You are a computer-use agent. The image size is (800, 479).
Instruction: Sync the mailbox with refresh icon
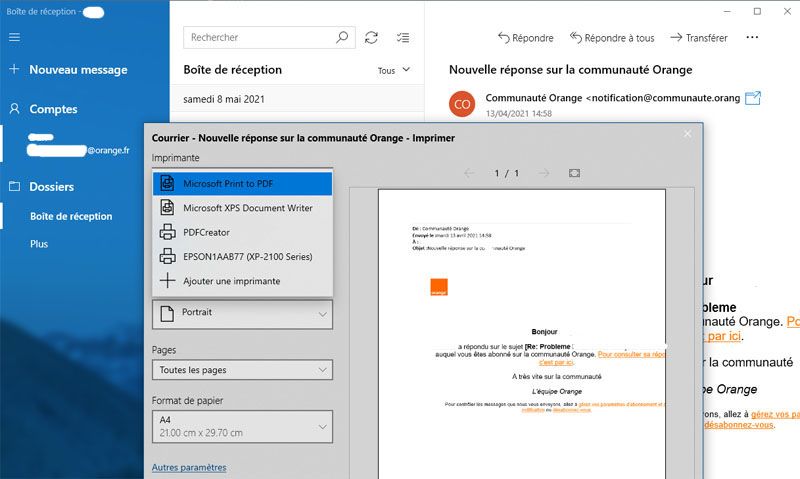pyautogui.click(x=371, y=37)
